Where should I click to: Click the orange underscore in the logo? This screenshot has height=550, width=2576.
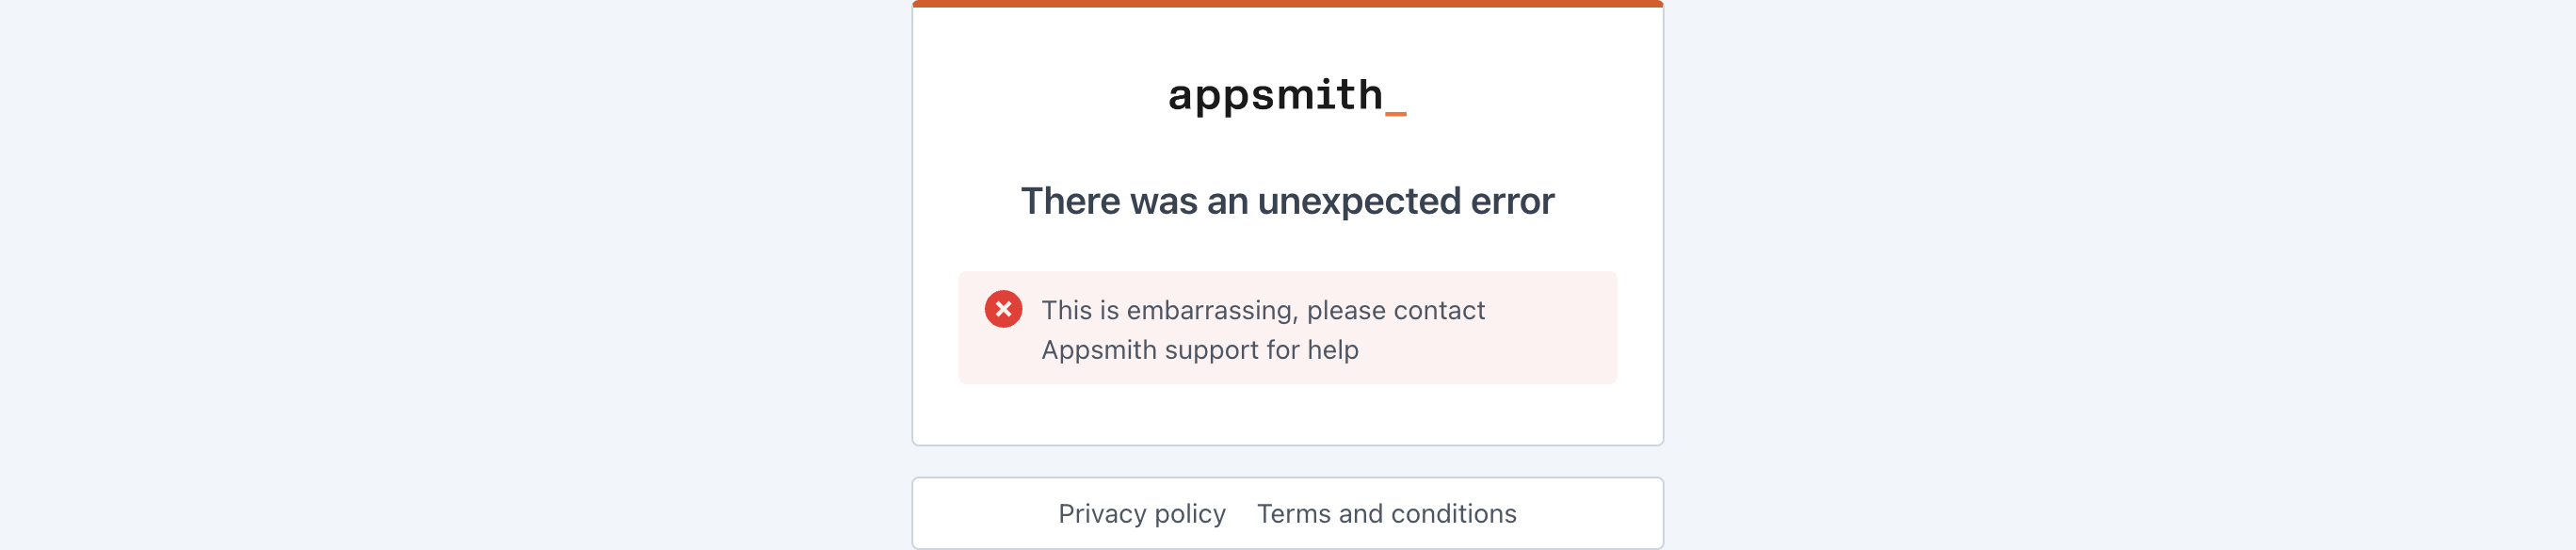(1396, 113)
